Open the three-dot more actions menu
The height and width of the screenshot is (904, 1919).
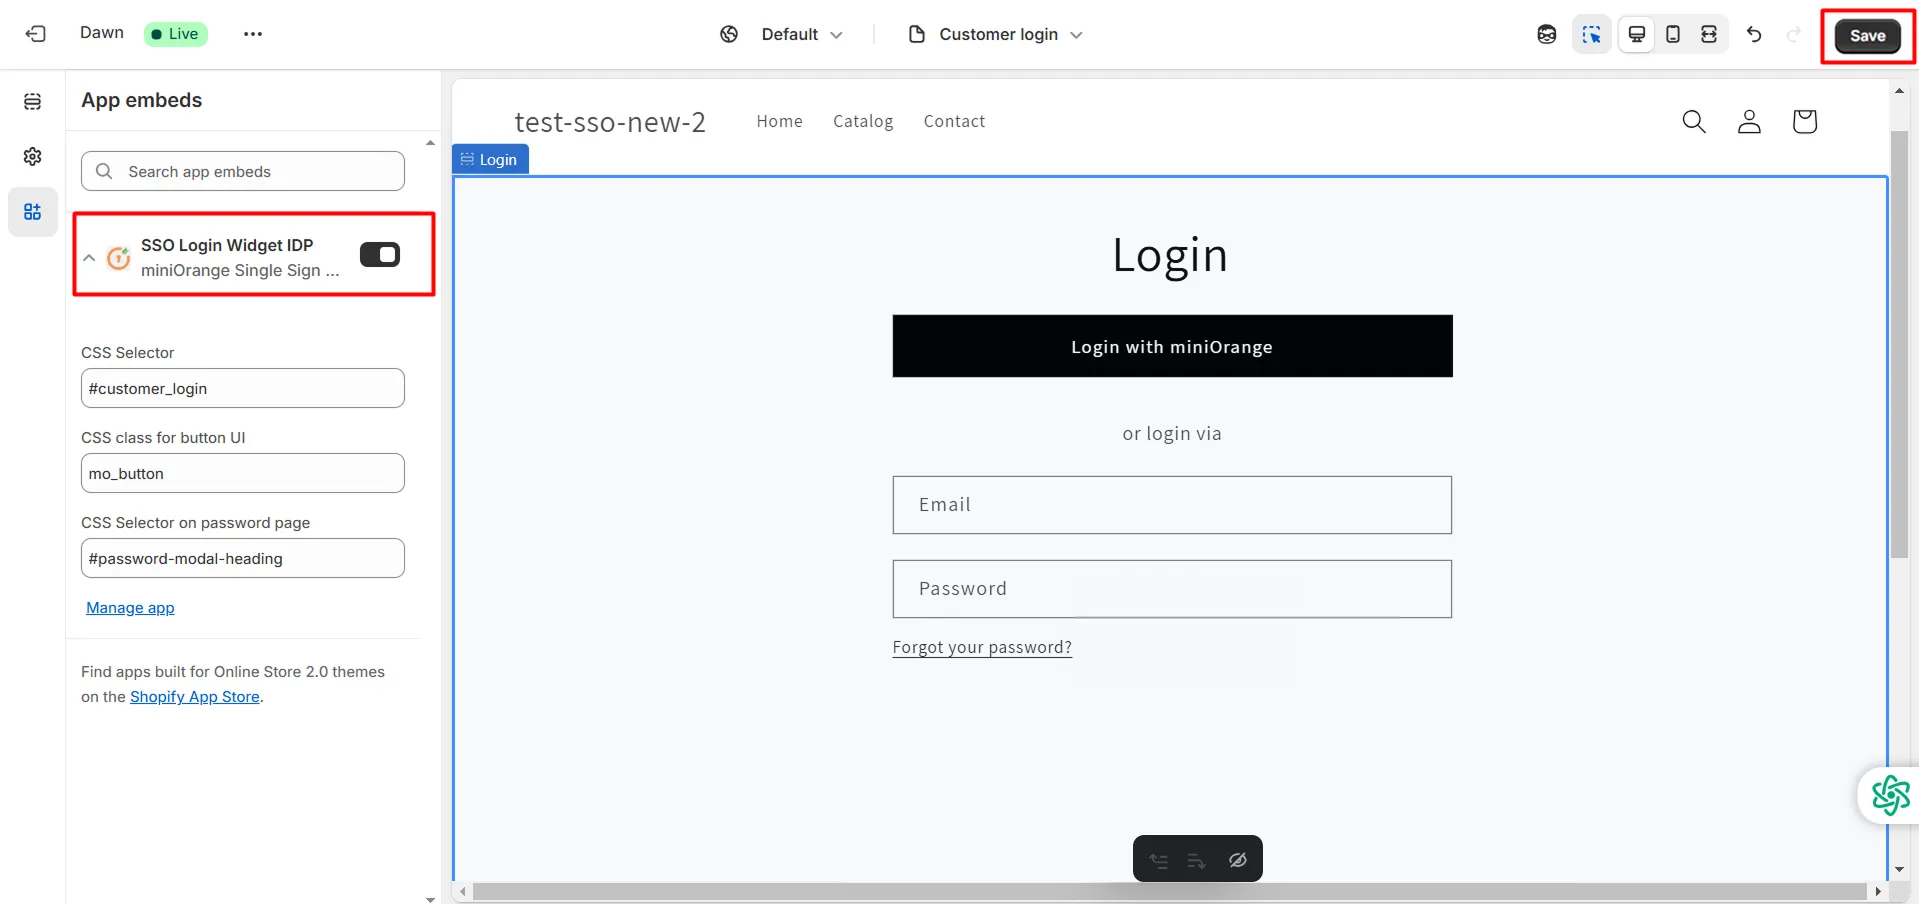tap(253, 34)
